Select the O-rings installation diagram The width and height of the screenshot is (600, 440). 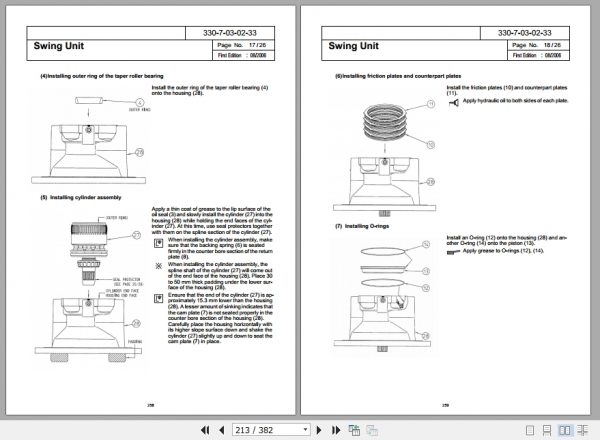coord(383,297)
